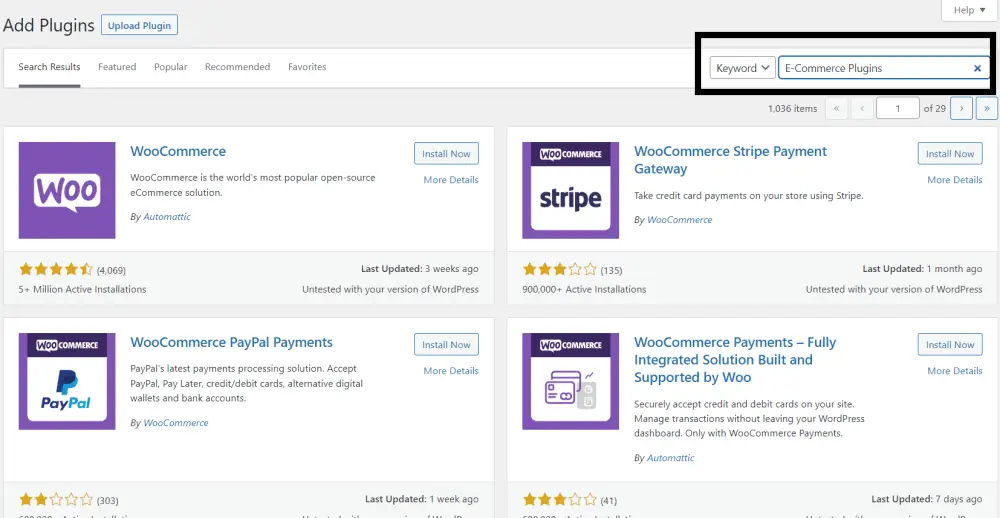Click the Upload Plugin button
Image resolution: width=1000 pixels, height=518 pixels.
(139, 26)
